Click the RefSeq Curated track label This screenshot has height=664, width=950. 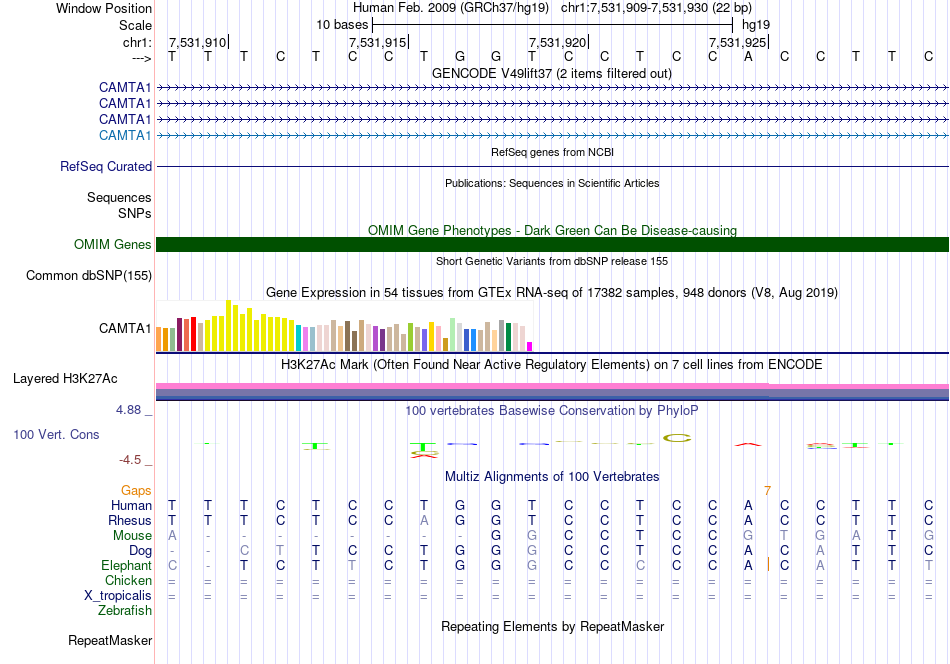tap(105, 166)
